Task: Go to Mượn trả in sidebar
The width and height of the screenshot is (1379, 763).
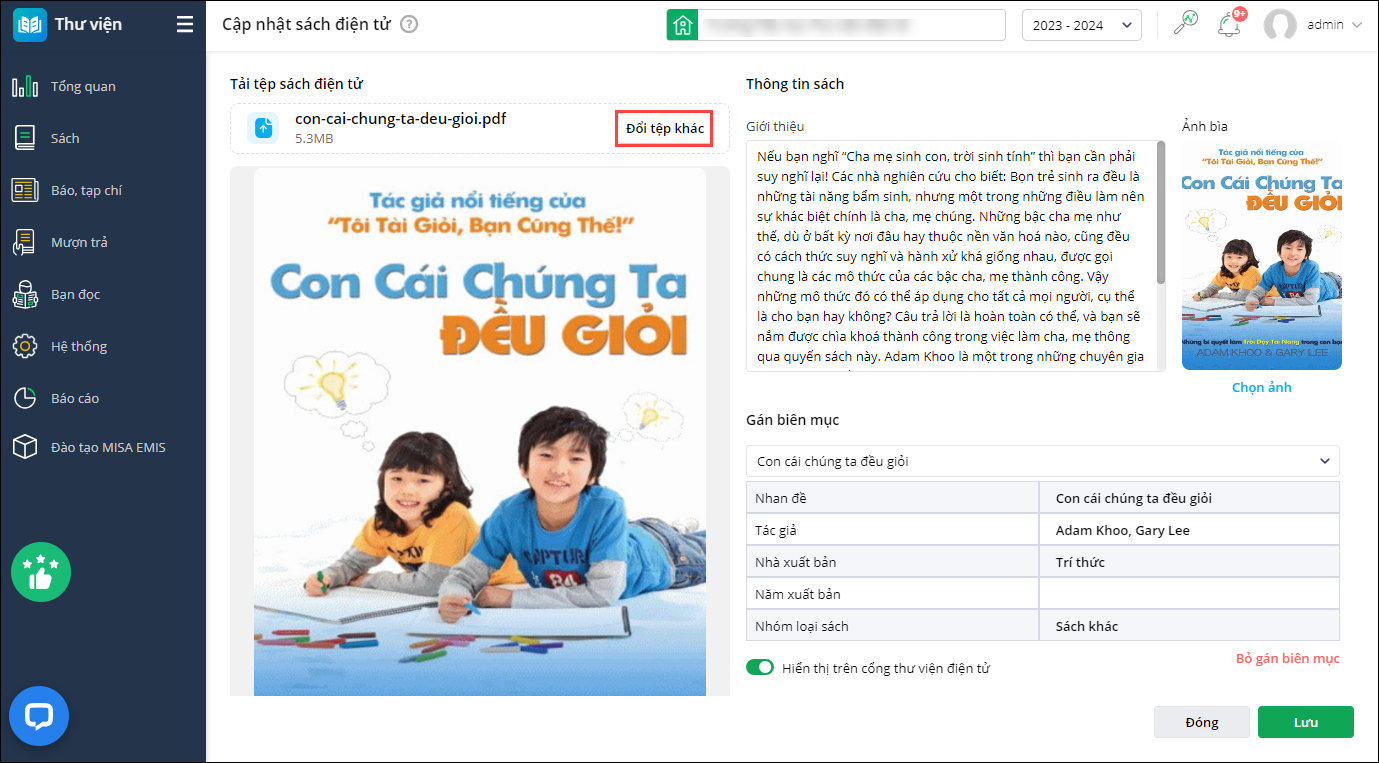Action: (x=79, y=242)
